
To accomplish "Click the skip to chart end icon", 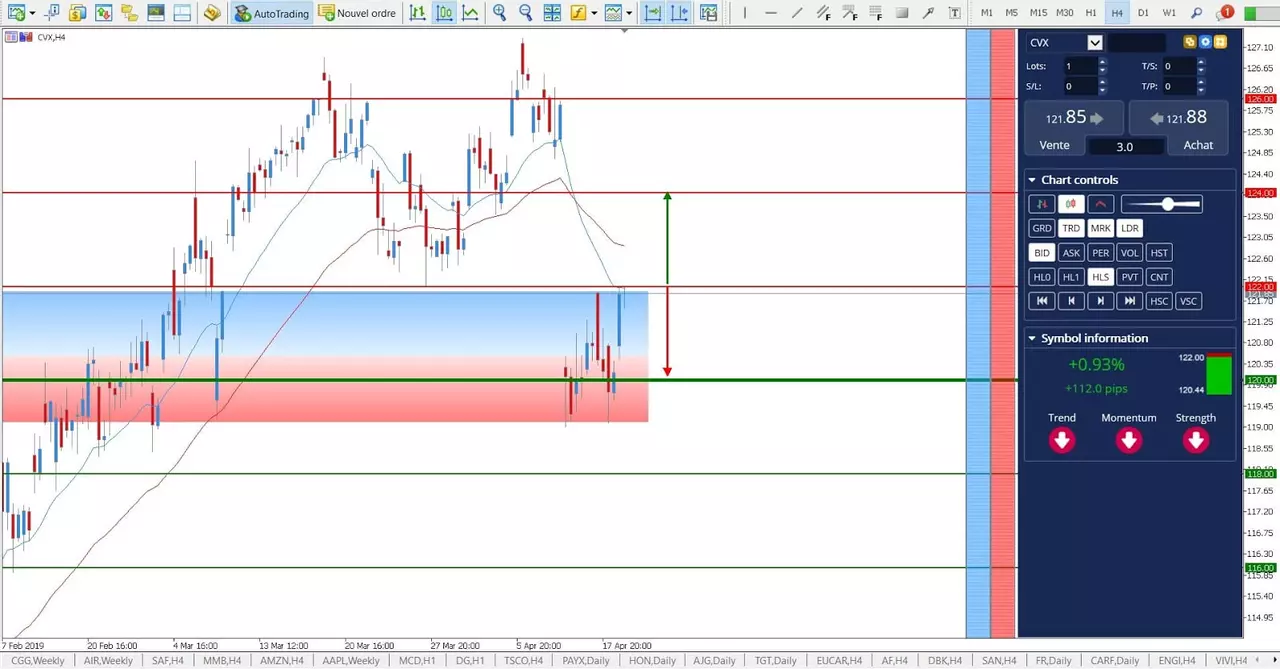I will coord(1129,301).
